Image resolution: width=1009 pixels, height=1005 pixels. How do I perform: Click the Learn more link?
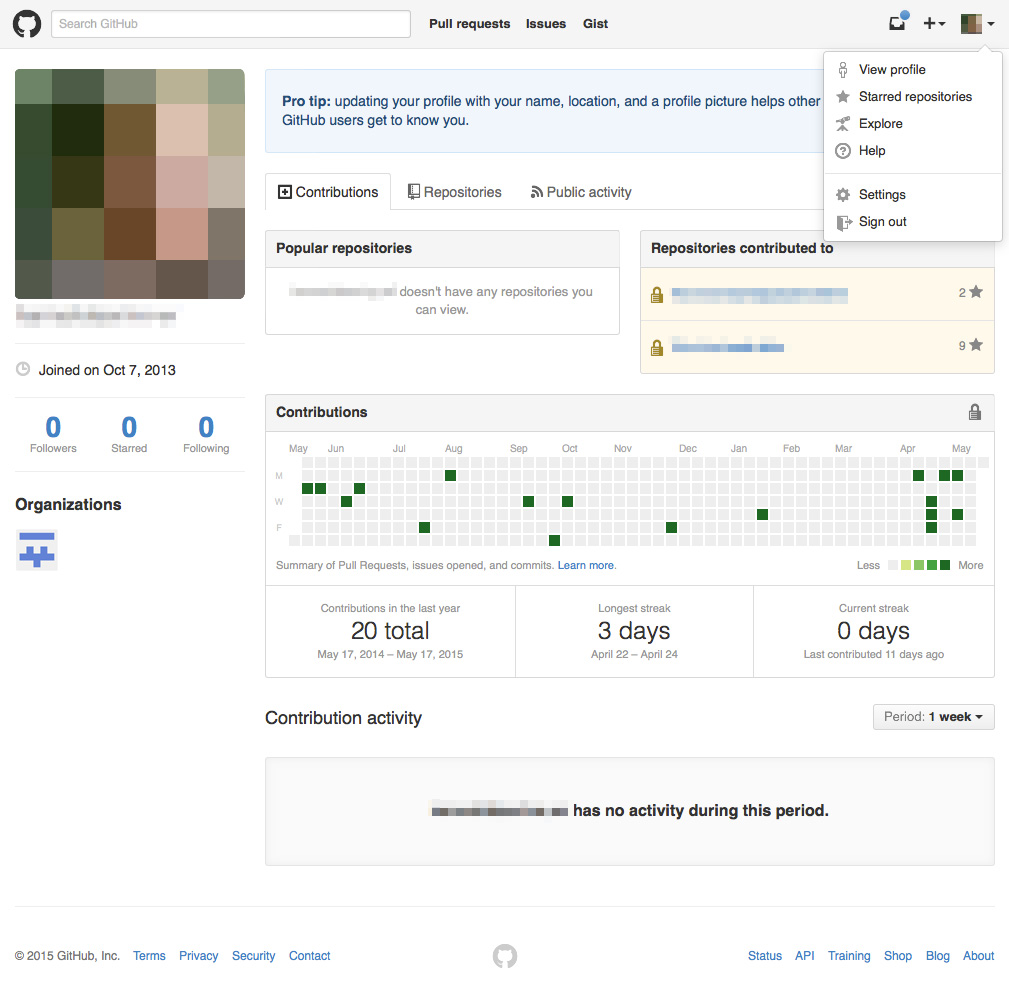(x=586, y=566)
